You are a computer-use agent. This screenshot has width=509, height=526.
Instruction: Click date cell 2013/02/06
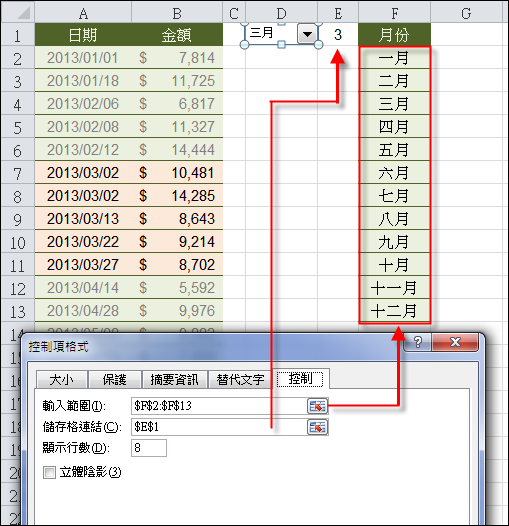[x=83, y=104]
